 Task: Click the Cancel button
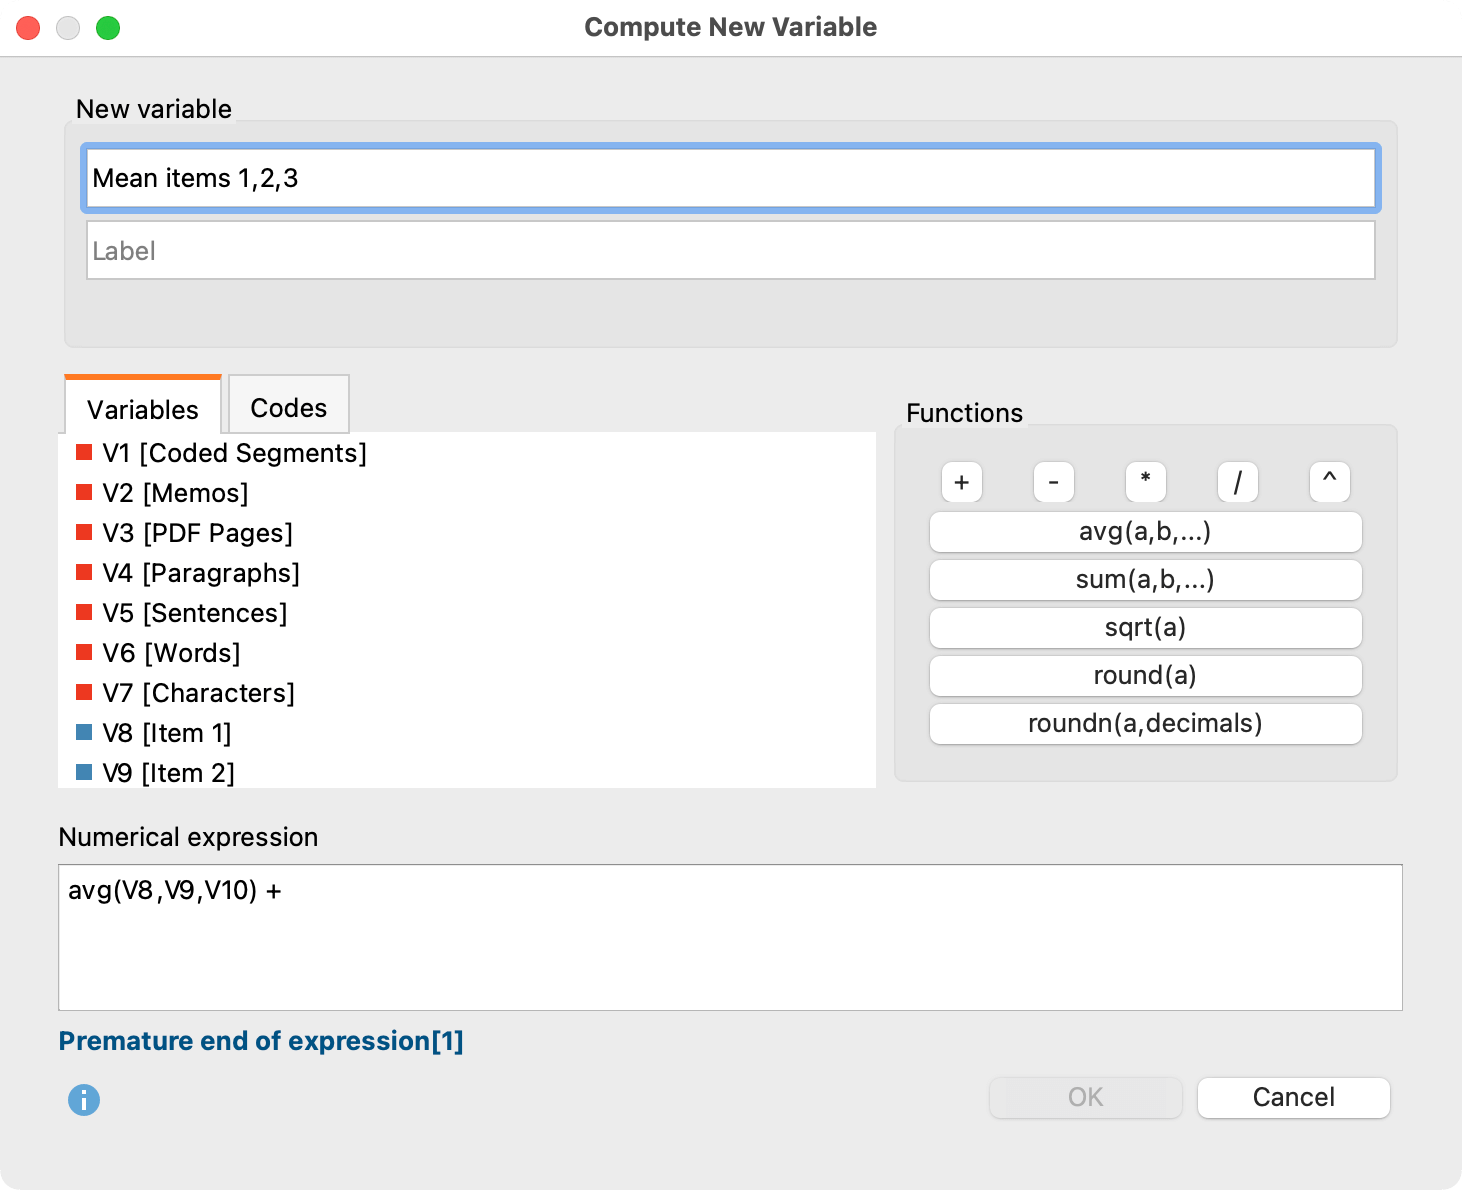tap(1293, 1097)
